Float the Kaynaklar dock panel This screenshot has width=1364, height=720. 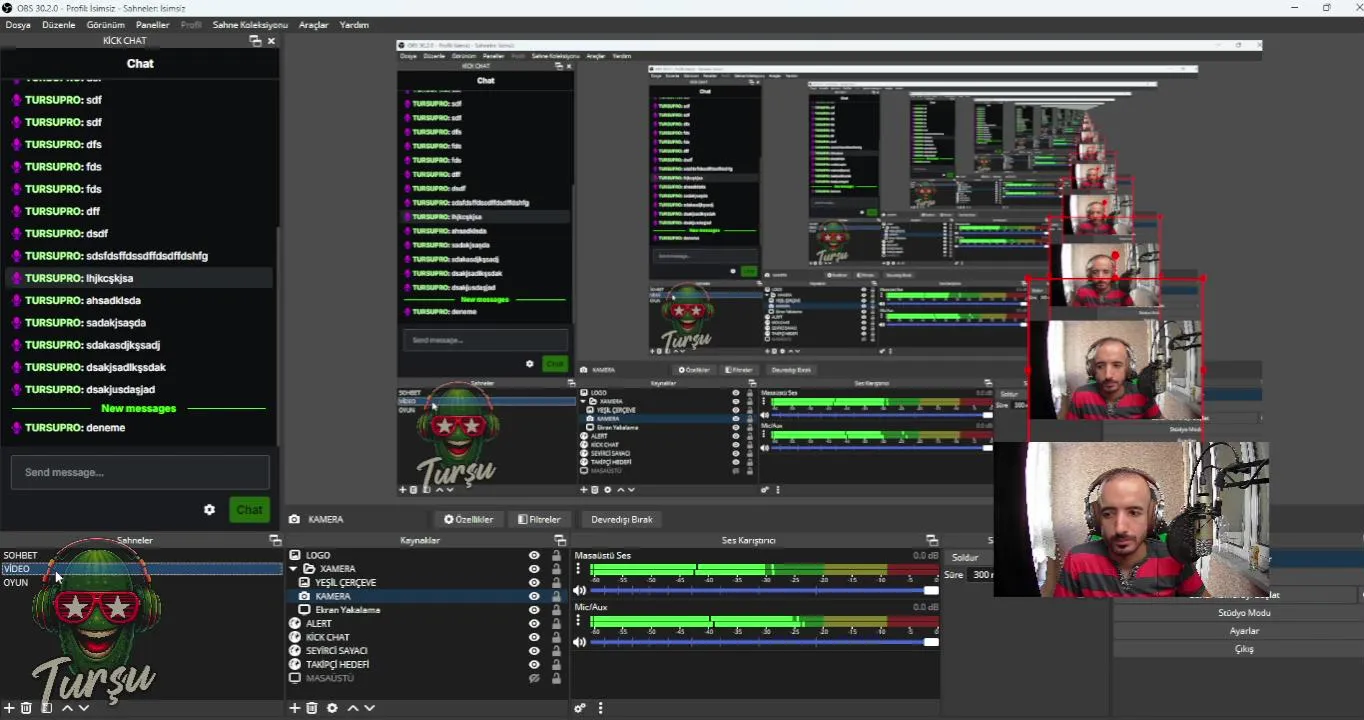coord(560,540)
